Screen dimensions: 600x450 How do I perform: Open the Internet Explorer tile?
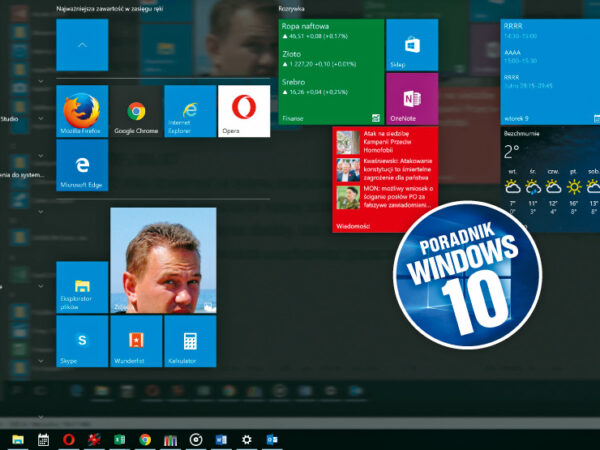click(190, 111)
